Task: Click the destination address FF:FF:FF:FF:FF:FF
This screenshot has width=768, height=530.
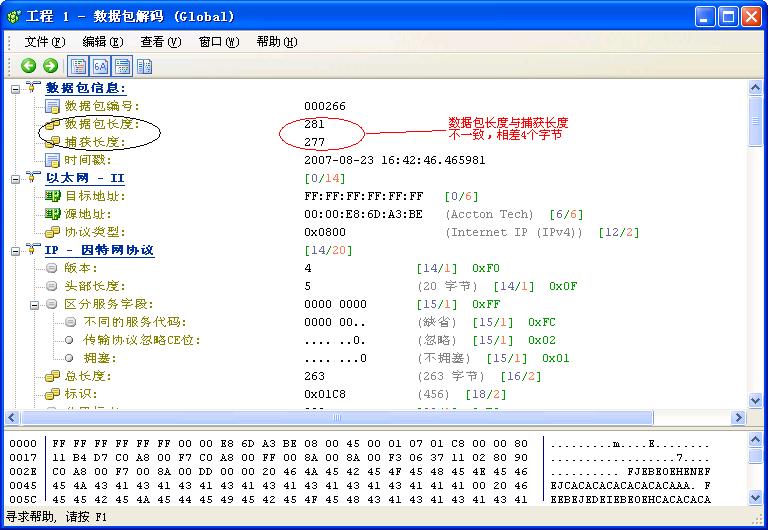Action: point(363,196)
